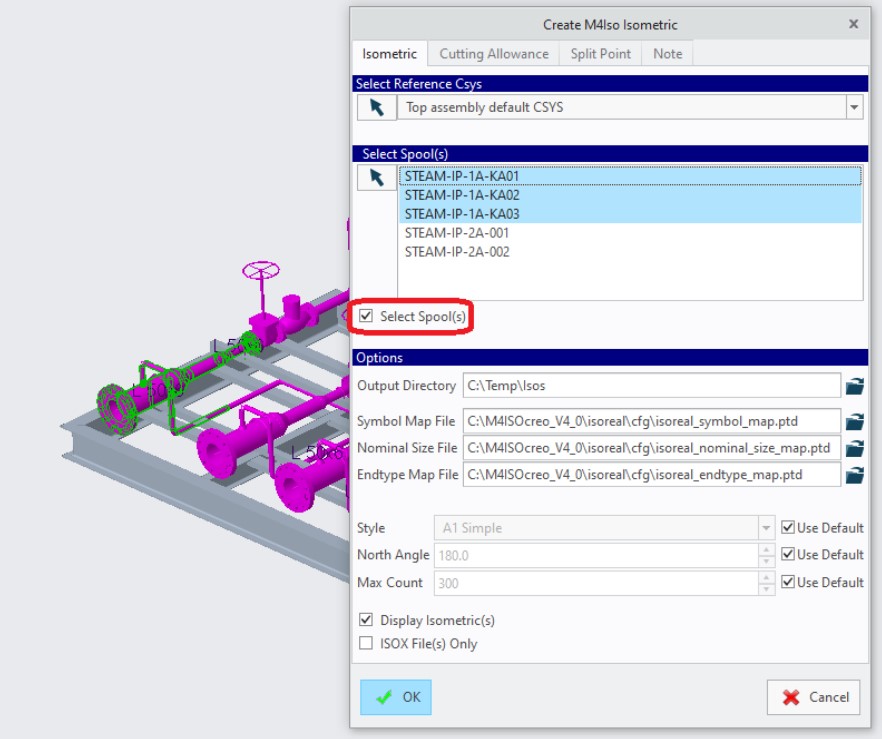The width and height of the screenshot is (882, 739).
Task: Click the Reference Csys selection arrow icon
Action: [376, 107]
